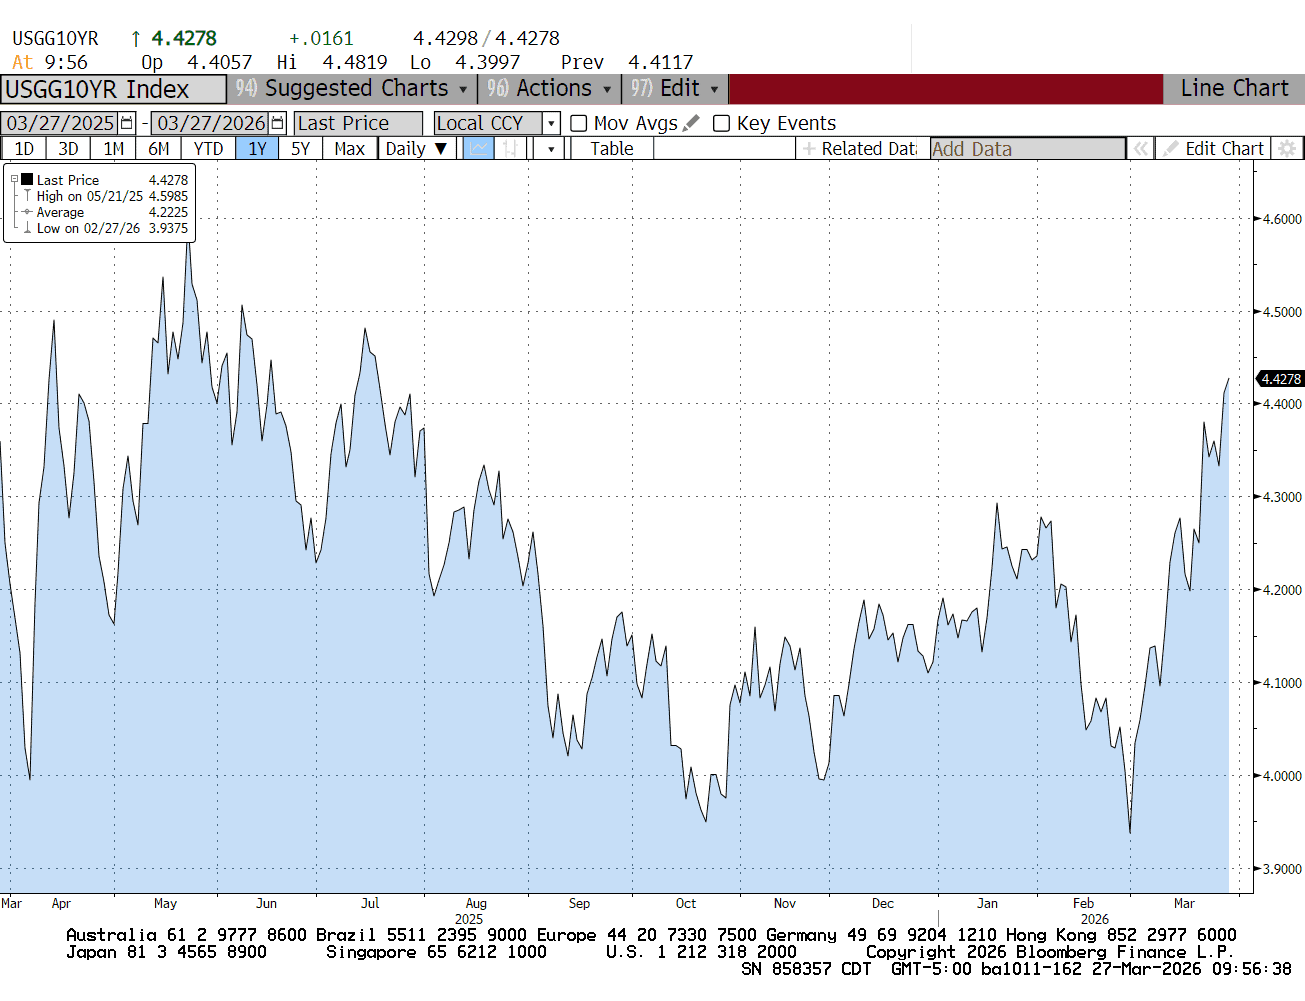Click the Edit Chart button

[1213, 149]
